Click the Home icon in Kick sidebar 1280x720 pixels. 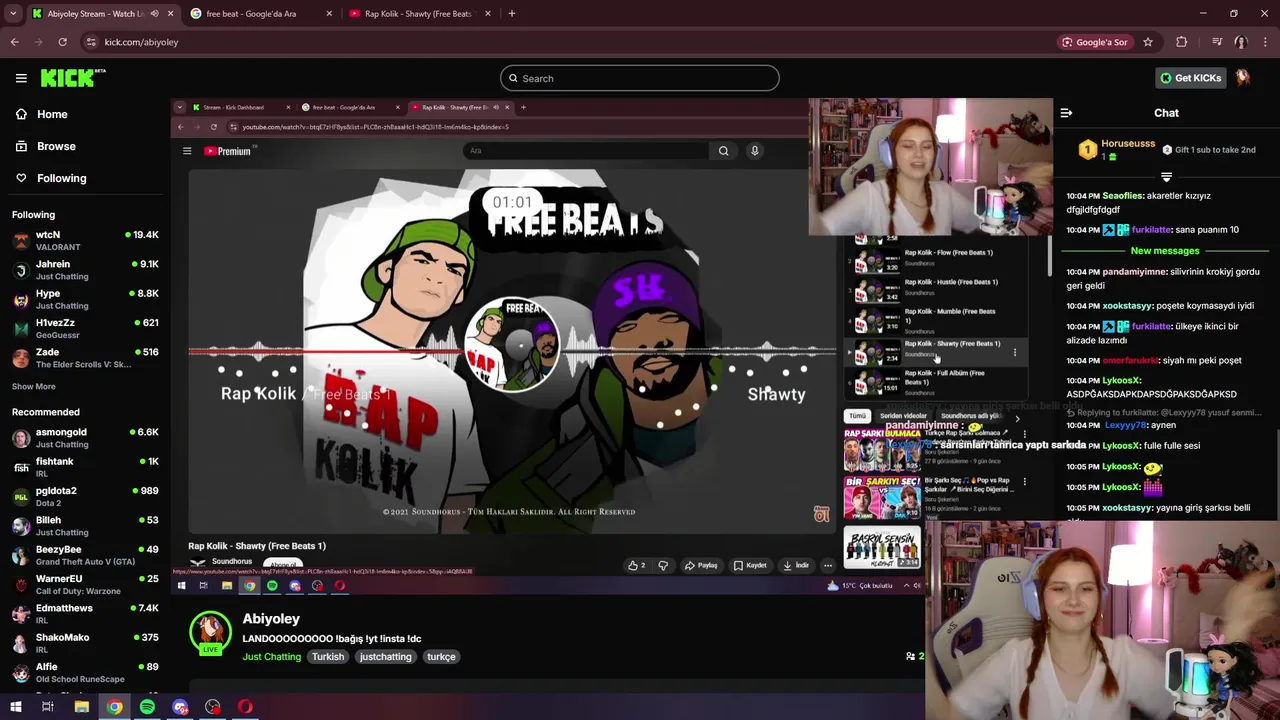pos(21,114)
